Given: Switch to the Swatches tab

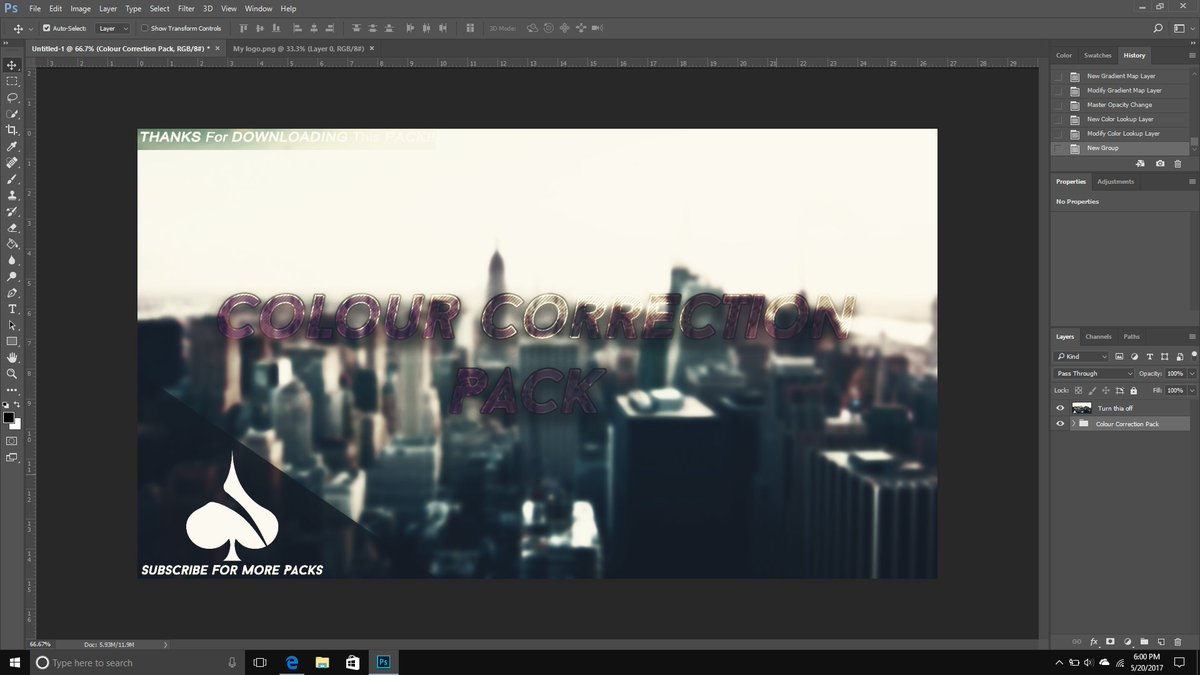Looking at the screenshot, I should (x=1097, y=55).
